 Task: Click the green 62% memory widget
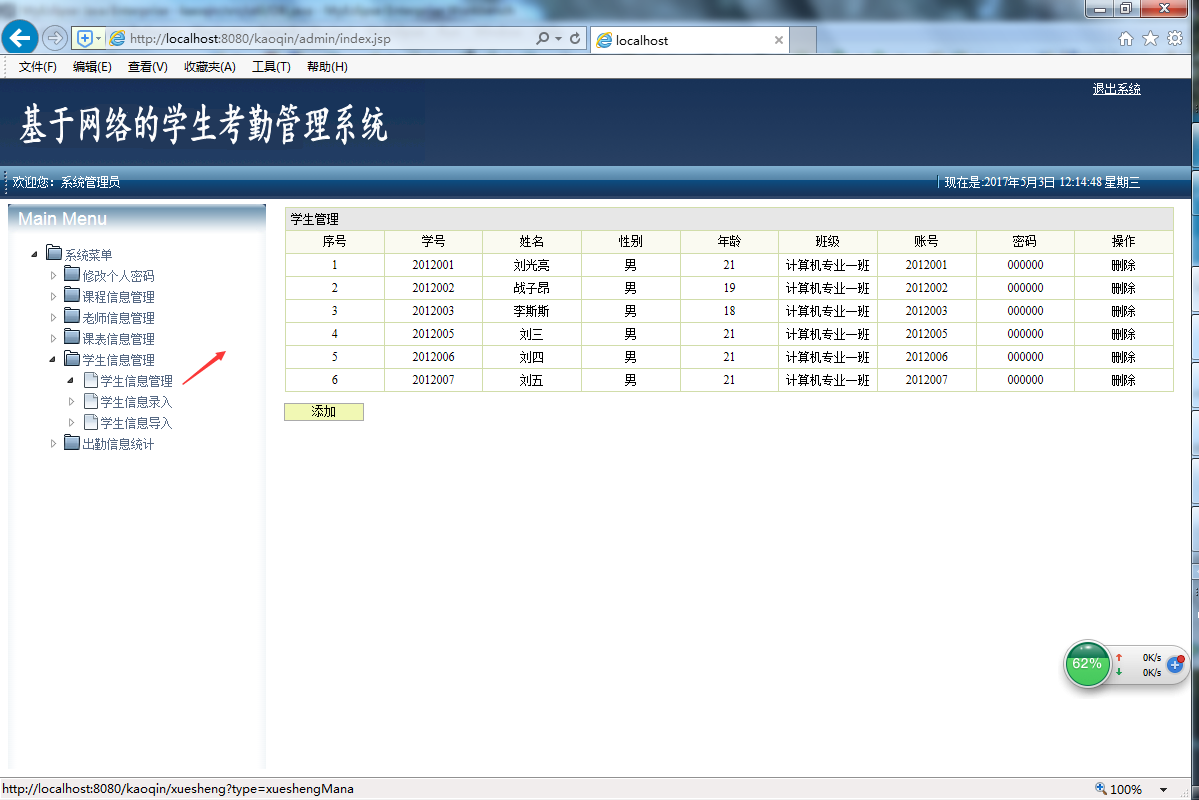click(1087, 664)
